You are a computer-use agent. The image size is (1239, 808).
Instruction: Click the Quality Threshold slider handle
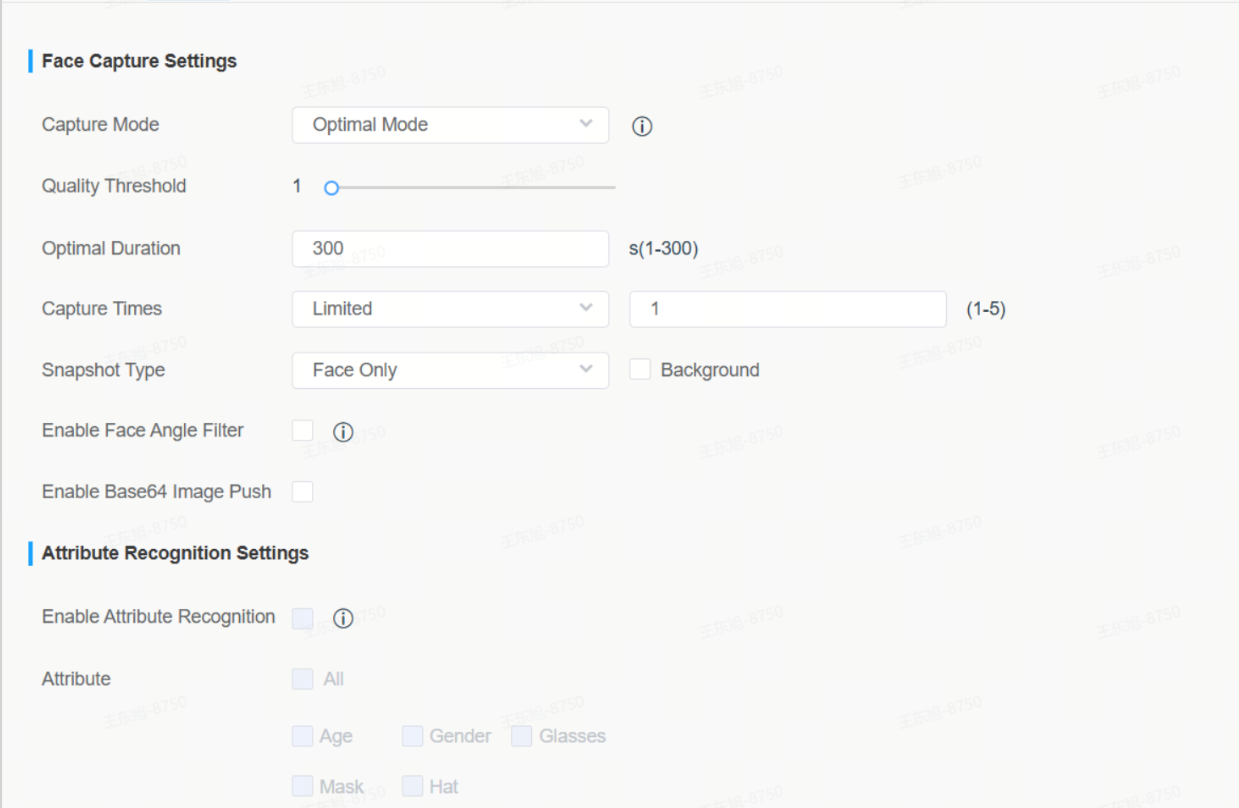332,187
